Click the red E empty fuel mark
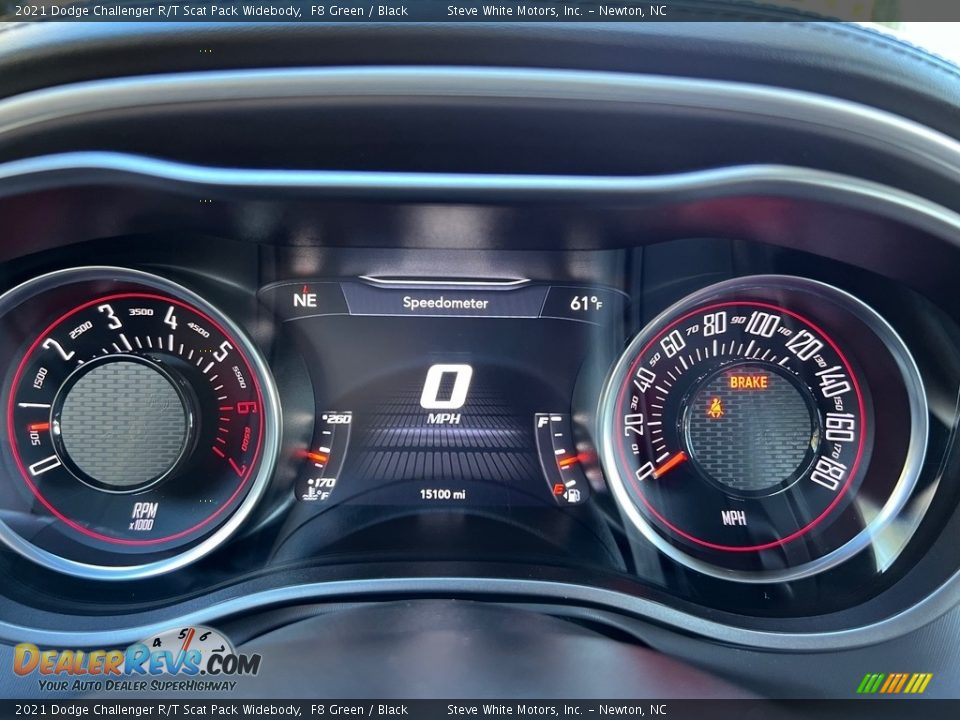This screenshot has width=960, height=720. (x=558, y=489)
